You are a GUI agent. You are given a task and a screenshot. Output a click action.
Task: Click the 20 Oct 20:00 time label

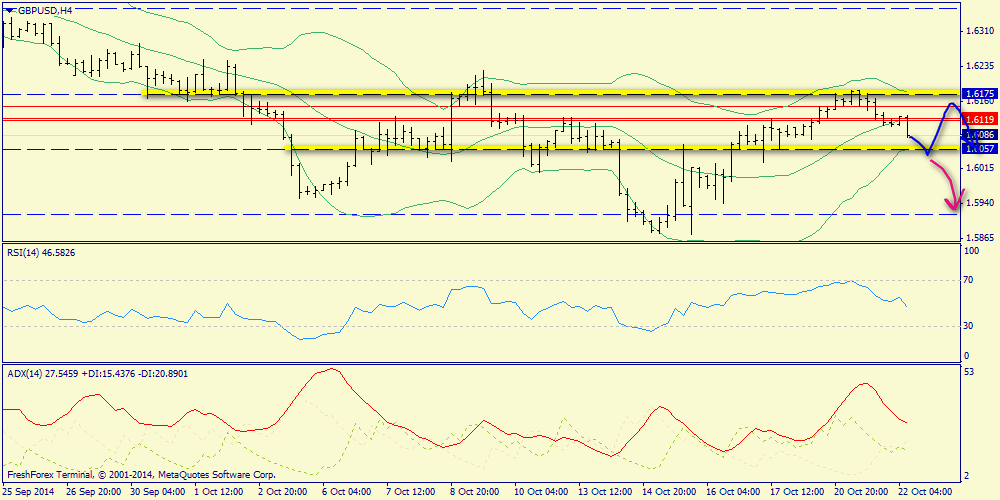(860, 493)
